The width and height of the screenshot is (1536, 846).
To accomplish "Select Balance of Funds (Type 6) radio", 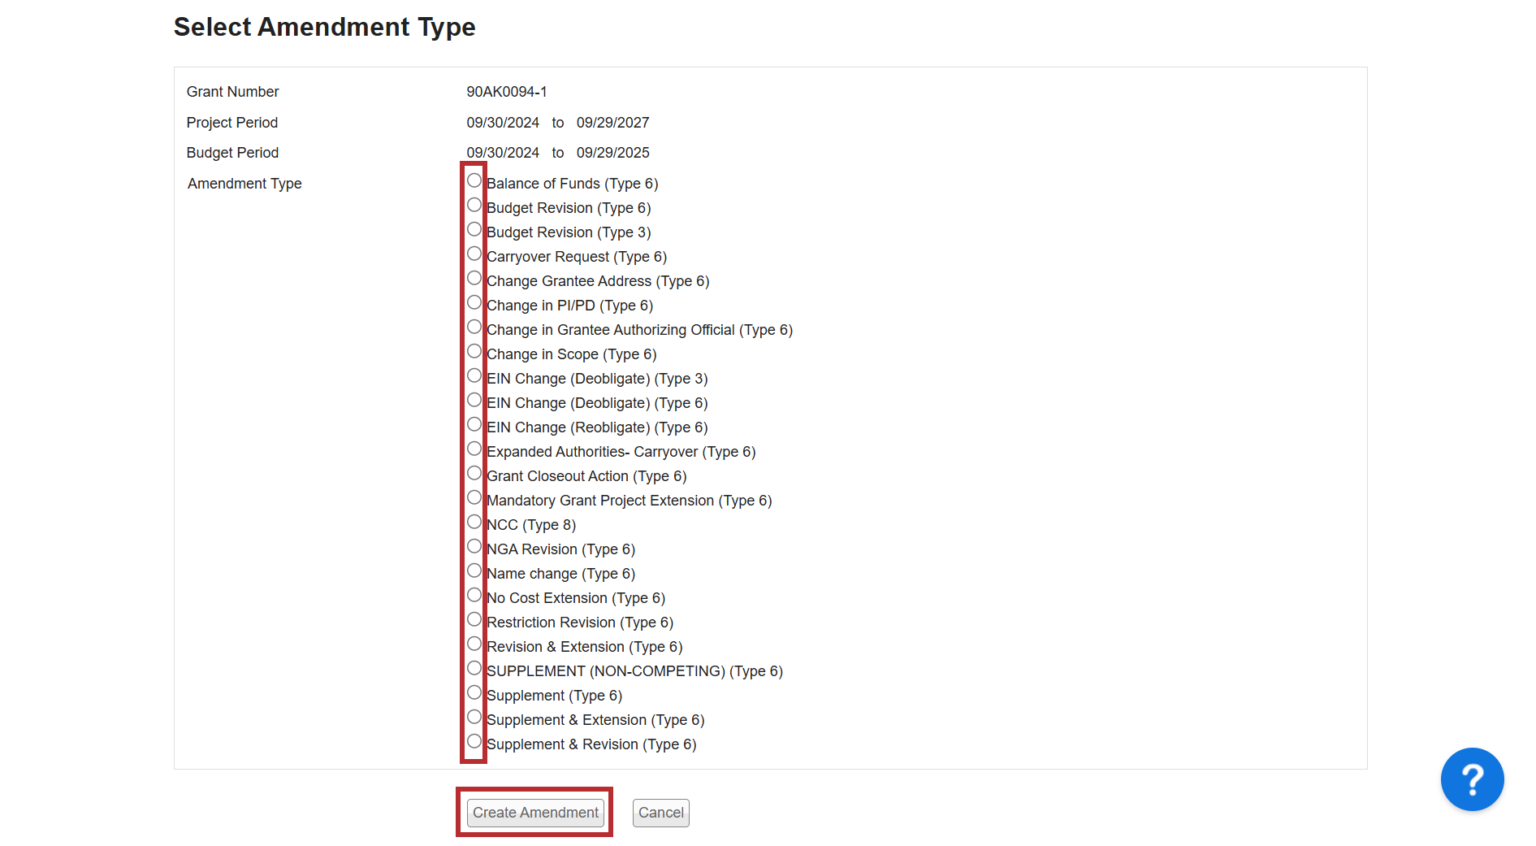I will pyautogui.click(x=474, y=181).
